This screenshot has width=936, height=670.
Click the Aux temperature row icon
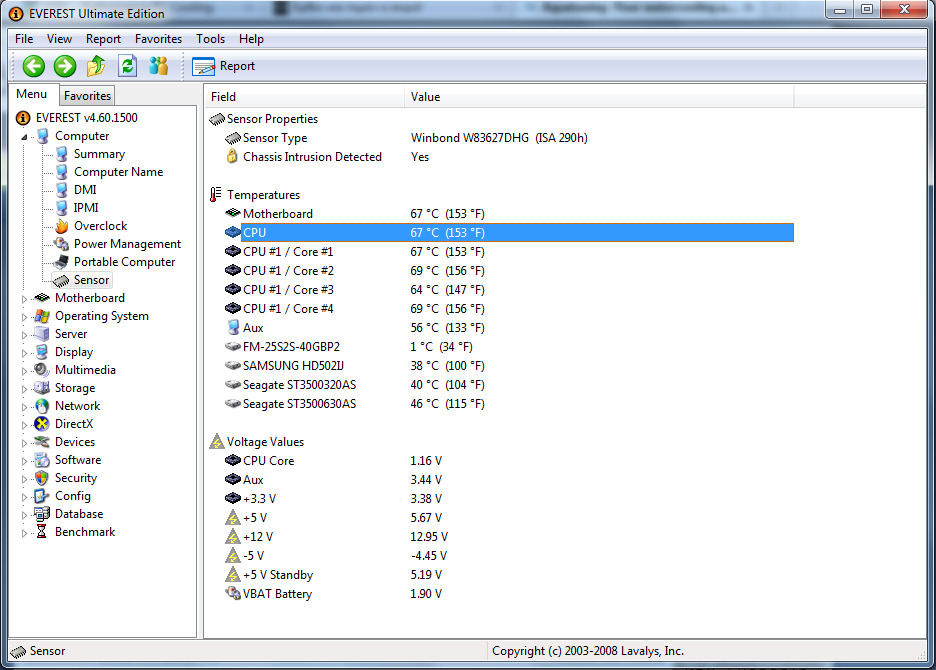tap(233, 327)
